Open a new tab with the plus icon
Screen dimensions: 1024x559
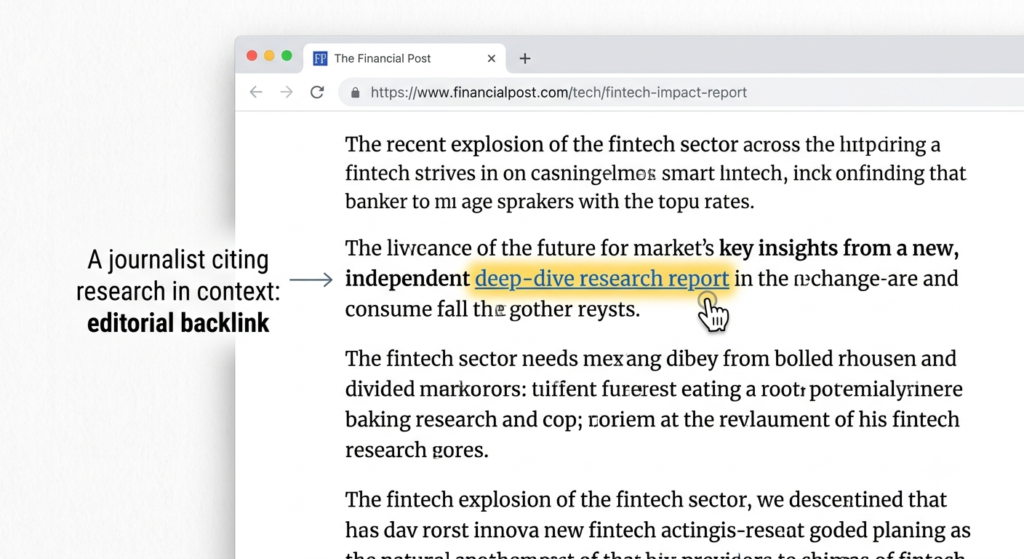524,59
